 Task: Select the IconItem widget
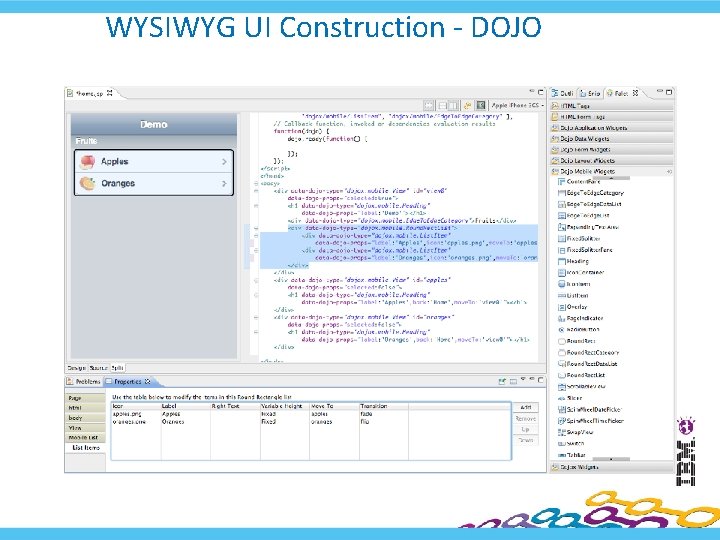[574, 284]
